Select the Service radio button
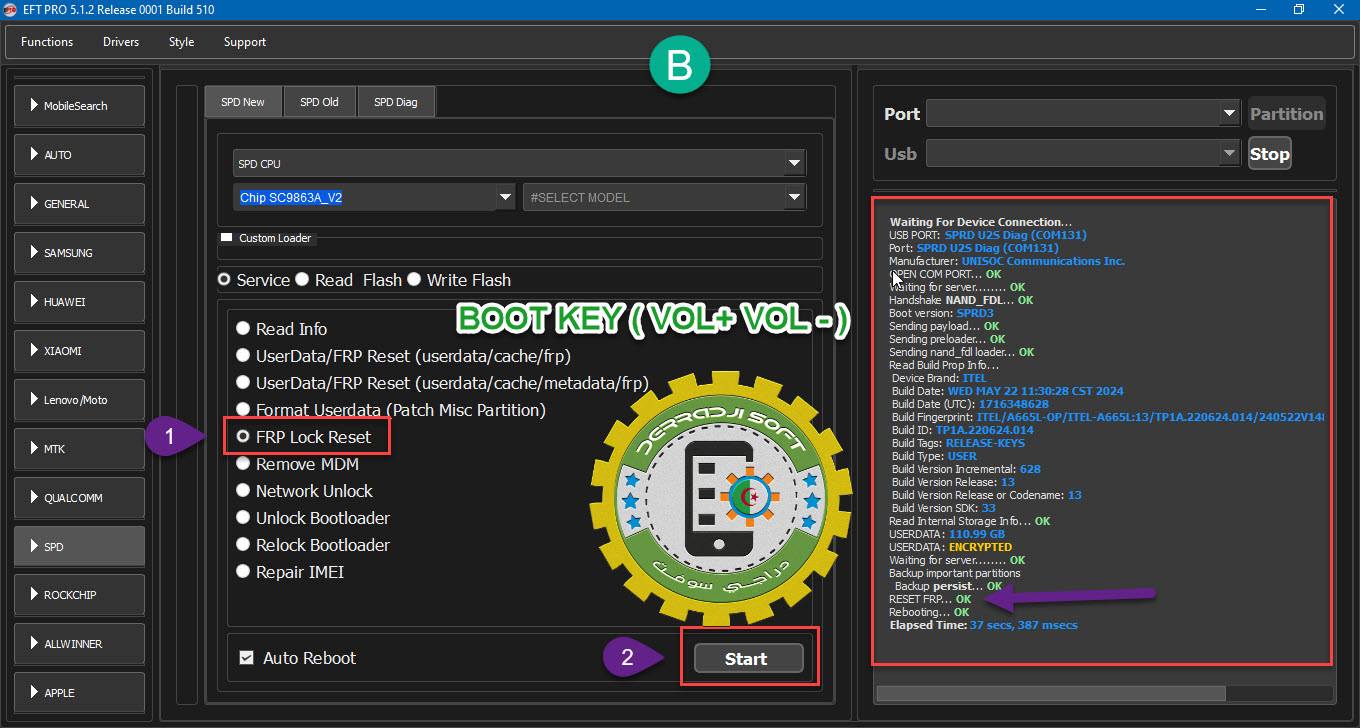 [224, 280]
